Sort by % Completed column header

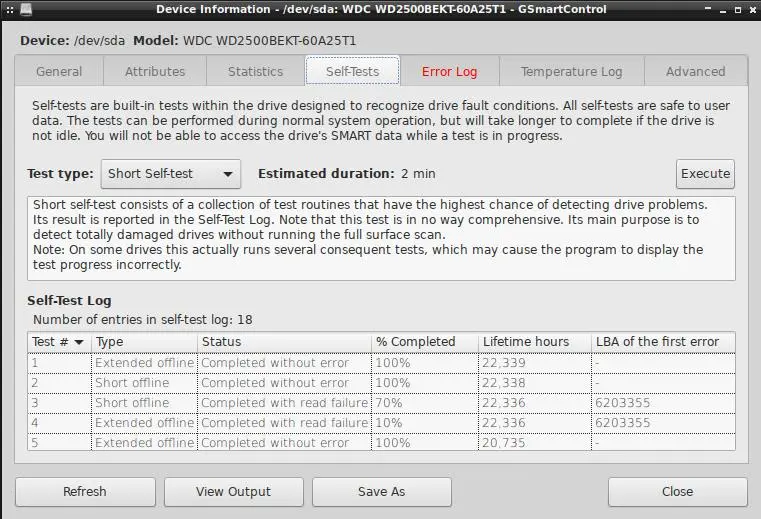(x=425, y=342)
